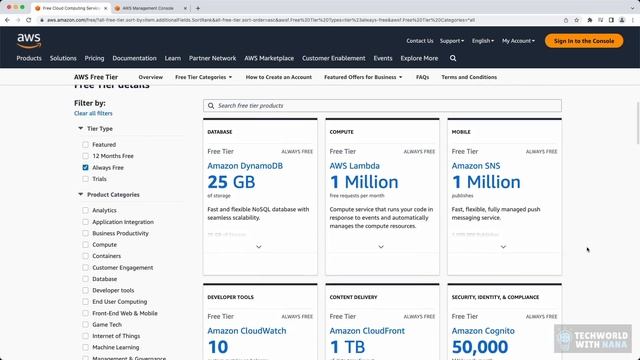Open the Support dropdown menu

(452, 41)
